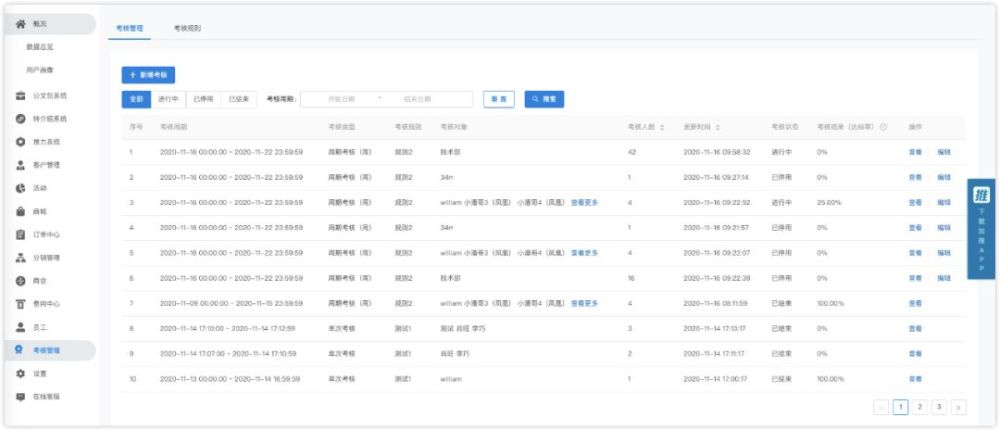Click the person icon for 员工
Image resolution: width=1000 pixels, height=430 pixels.
click(20, 327)
